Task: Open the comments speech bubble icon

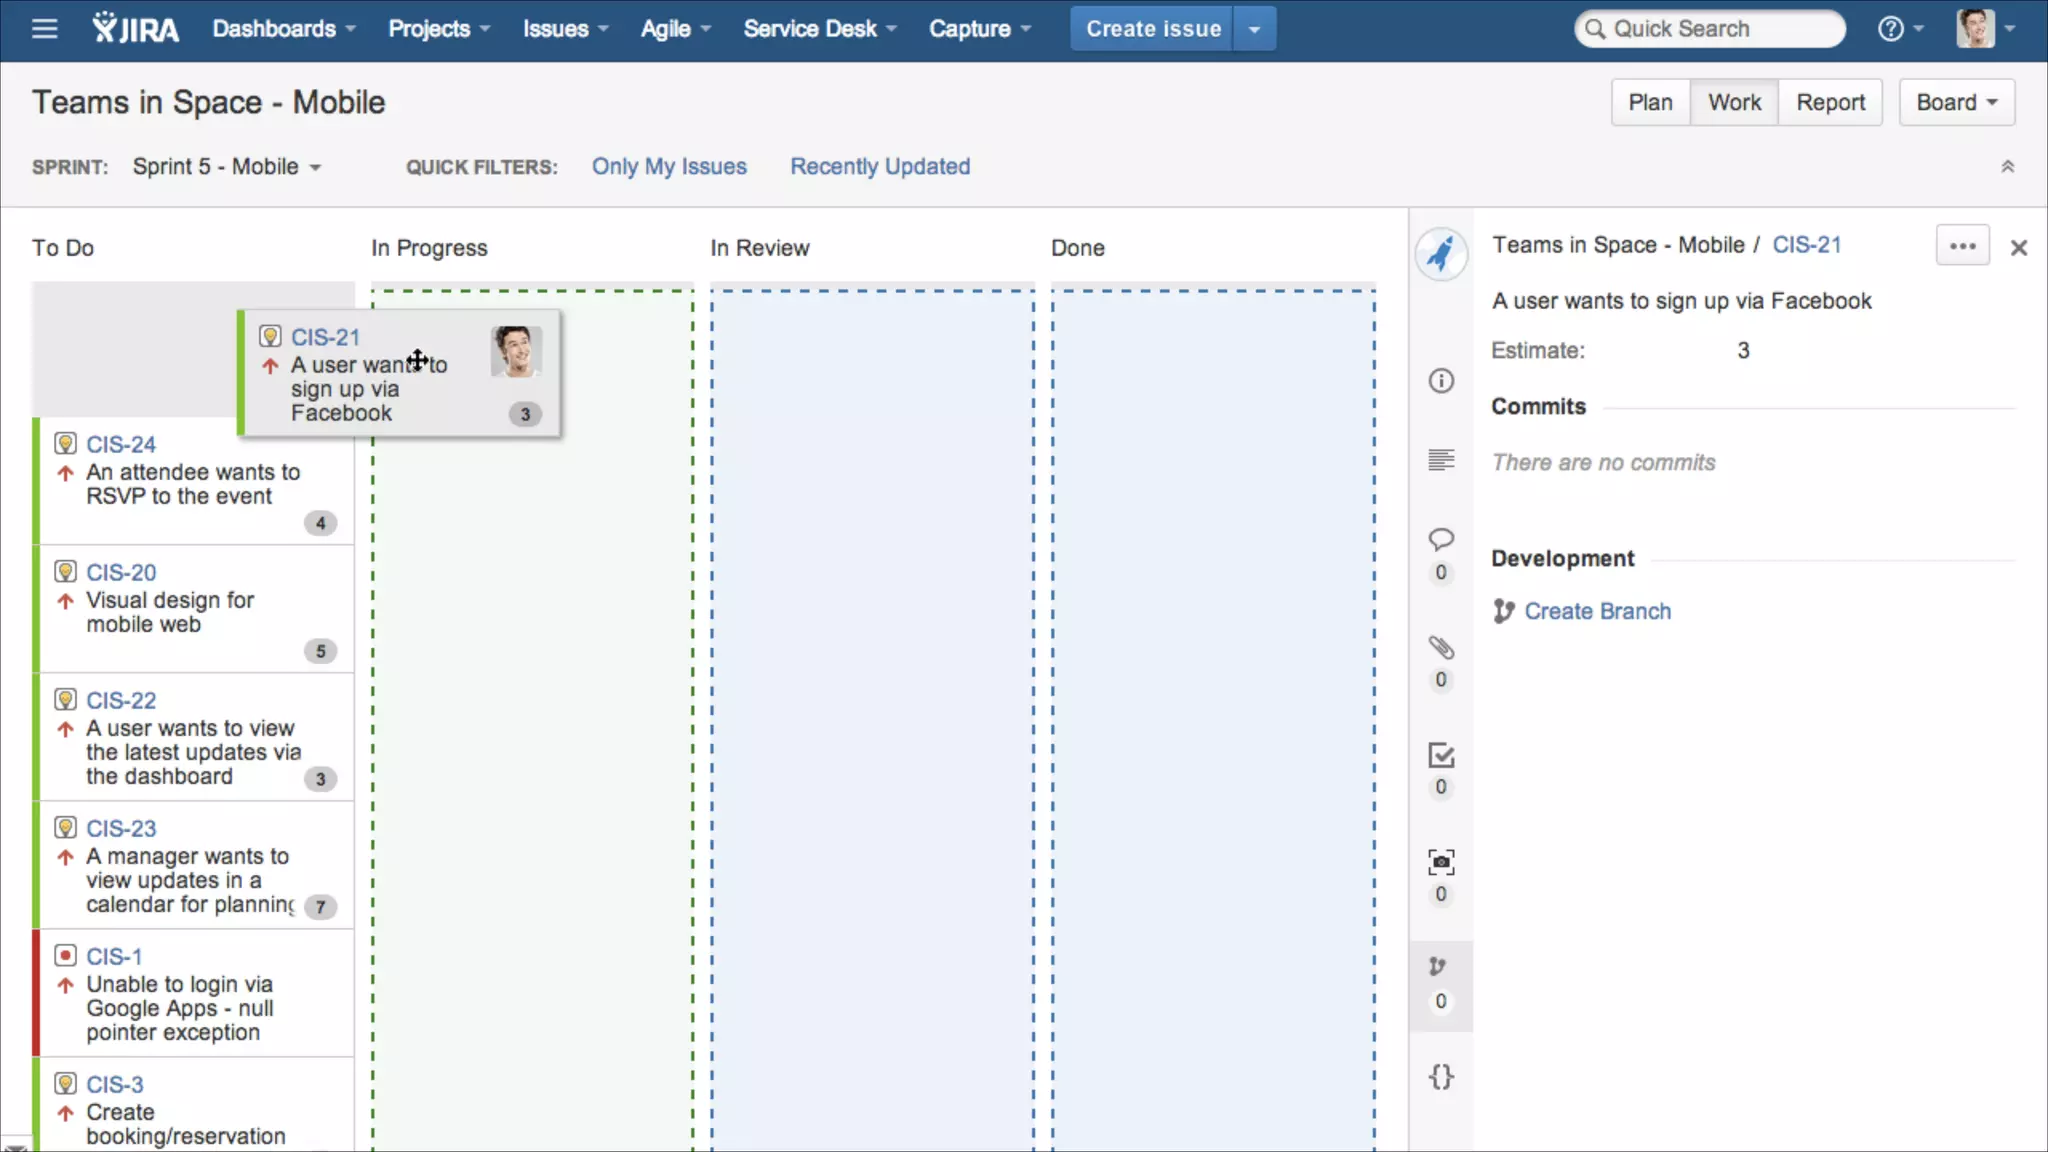Action: coord(1441,540)
